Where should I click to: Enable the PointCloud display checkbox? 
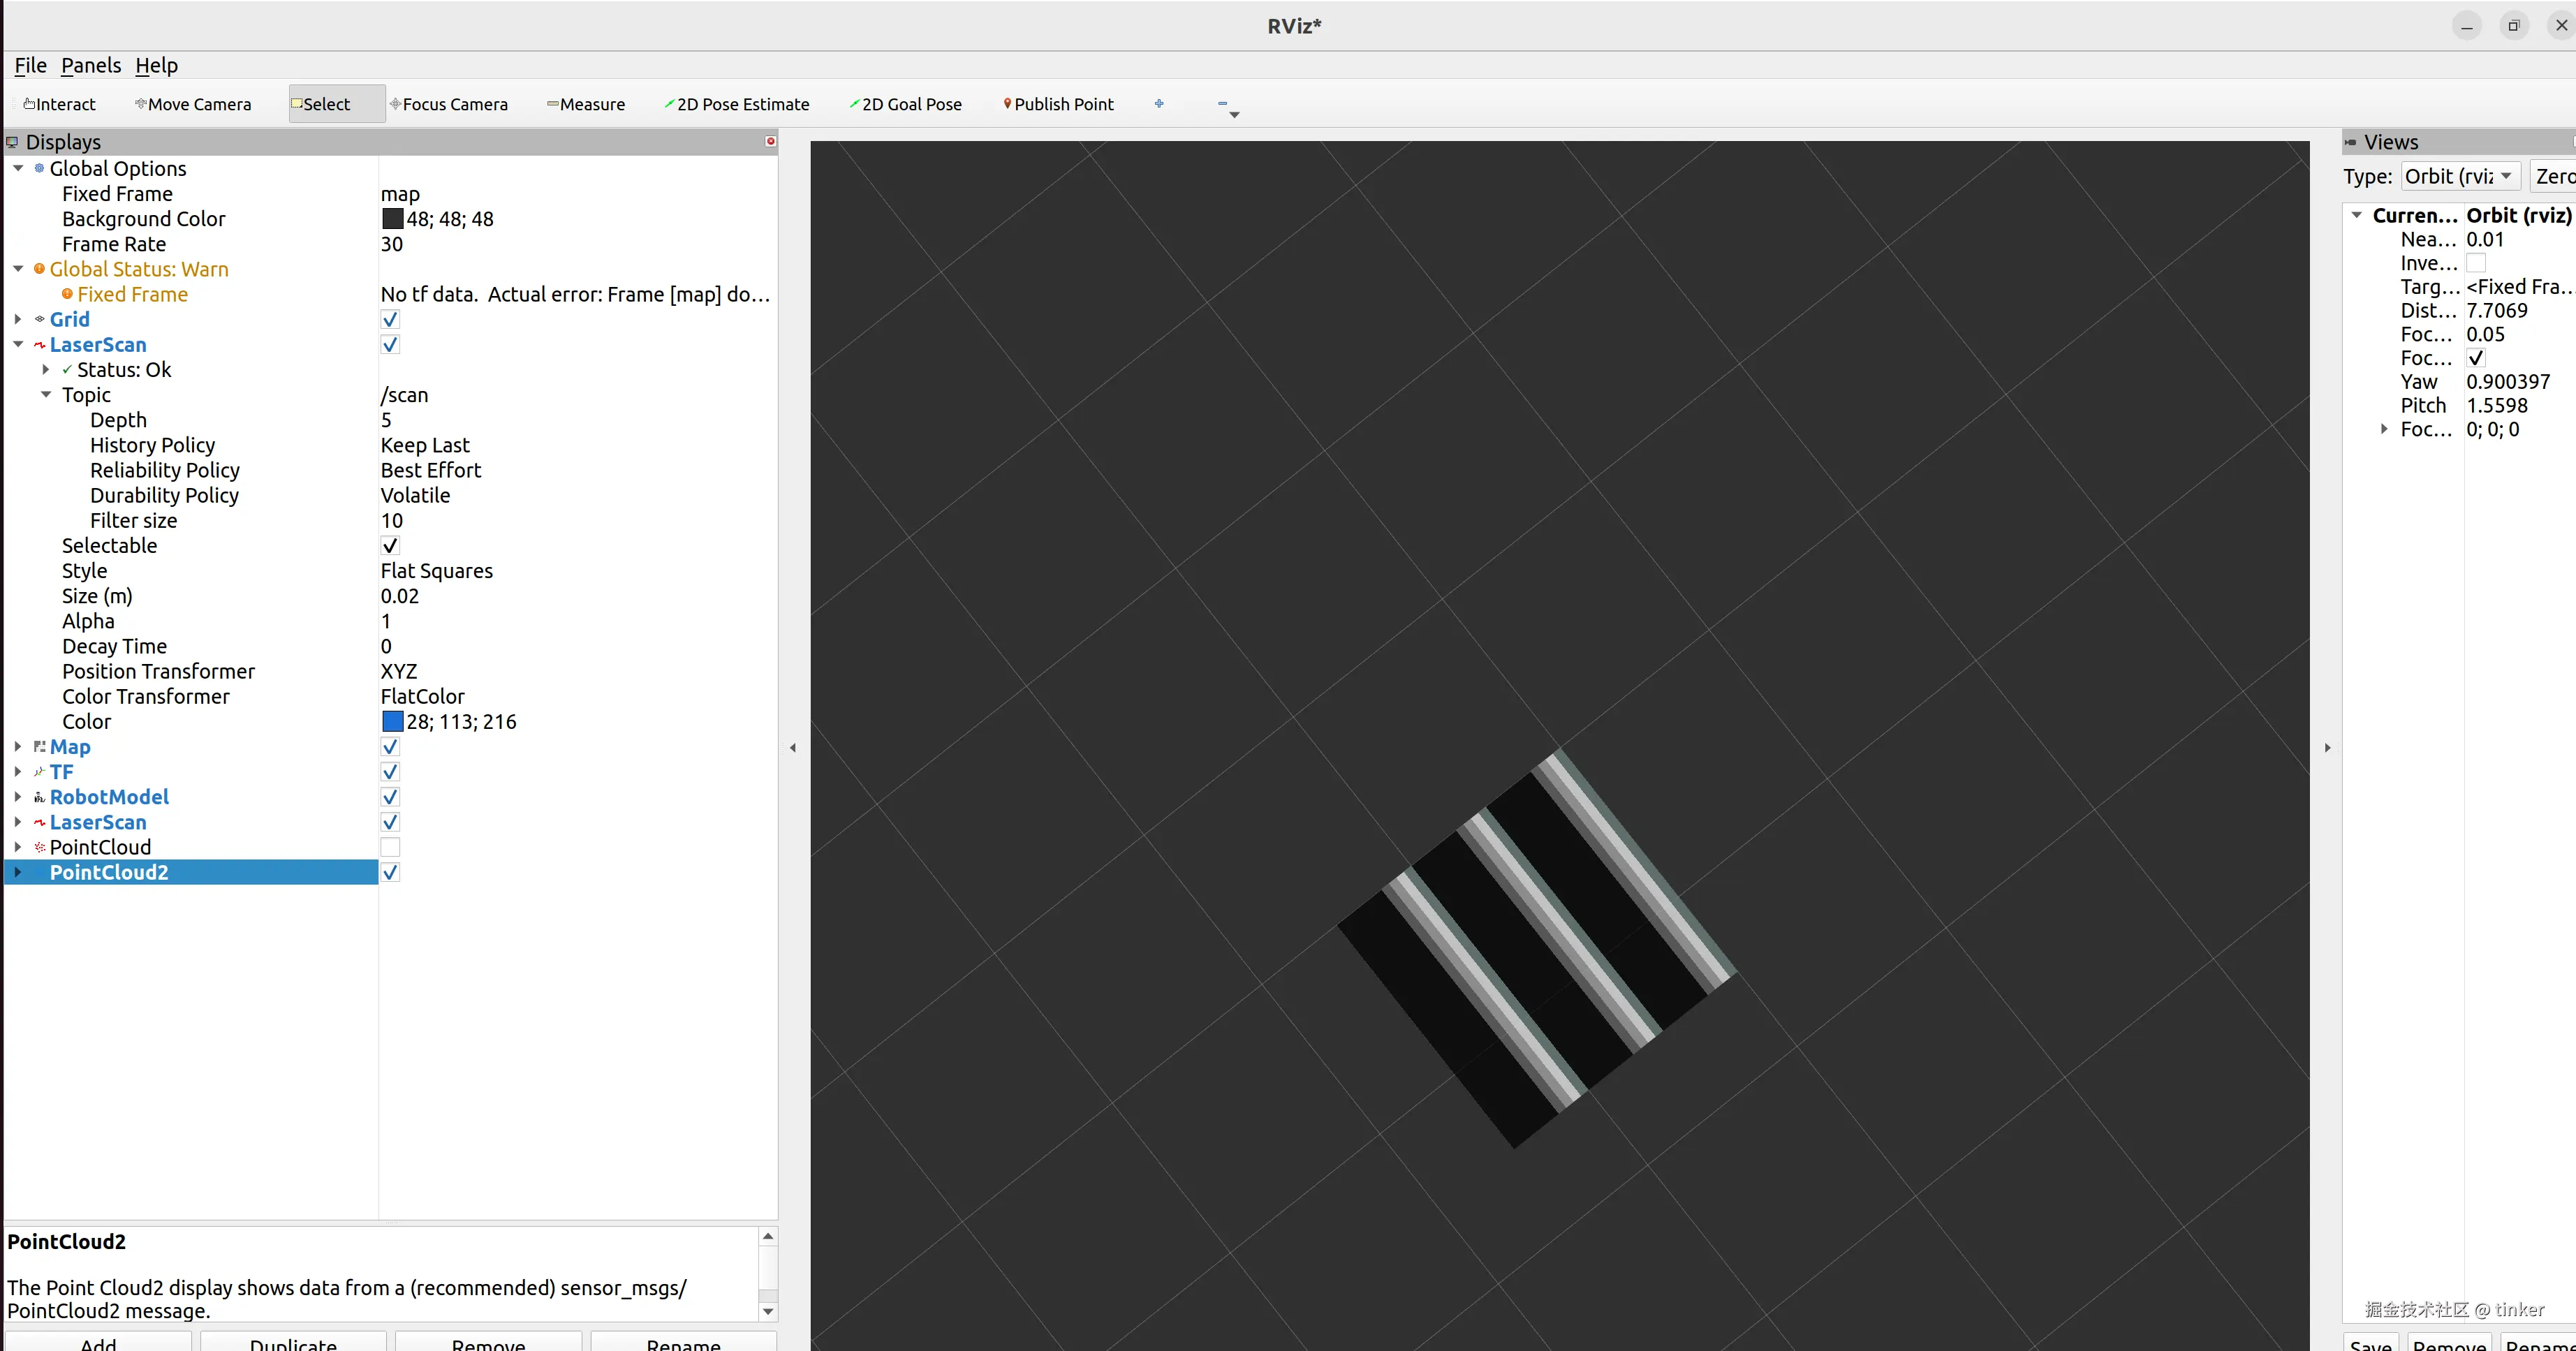tap(390, 847)
